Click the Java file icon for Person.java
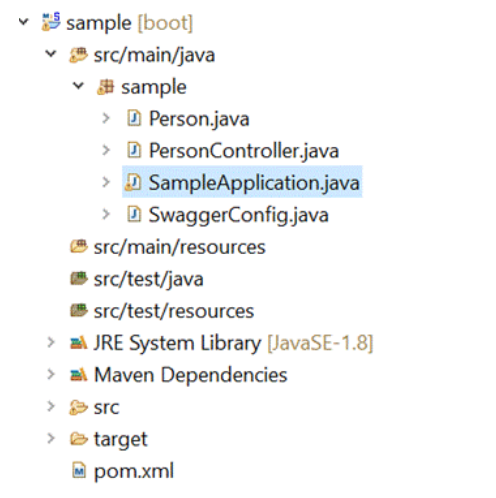The width and height of the screenshot is (496, 498). click(x=134, y=118)
